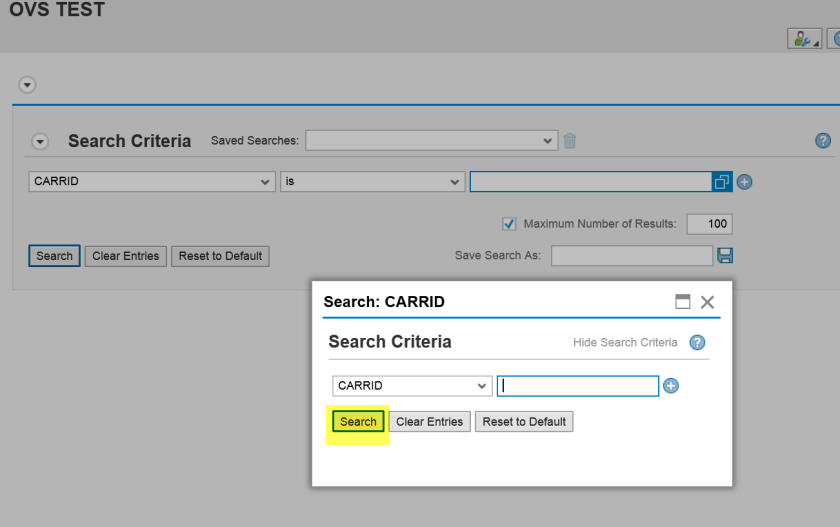Add search criterion row in main panel
The width and height of the screenshot is (840, 527).
tap(744, 182)
